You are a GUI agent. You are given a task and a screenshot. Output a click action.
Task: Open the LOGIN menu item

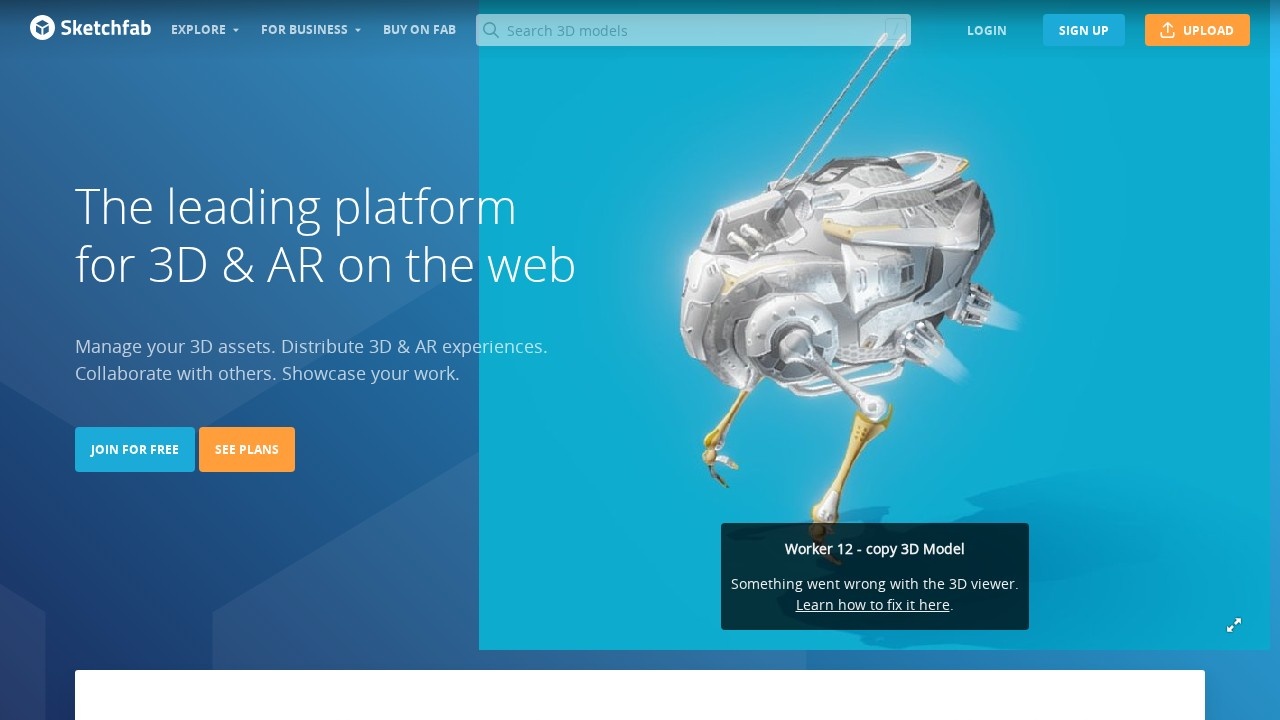987,31
